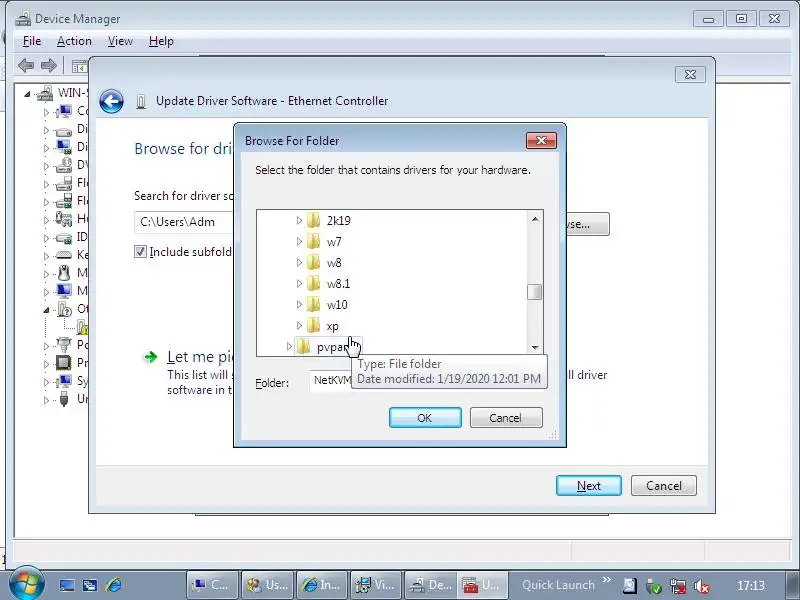Select the 'xp' folder name text
The image size is (800, 600).
click(332, 327)
